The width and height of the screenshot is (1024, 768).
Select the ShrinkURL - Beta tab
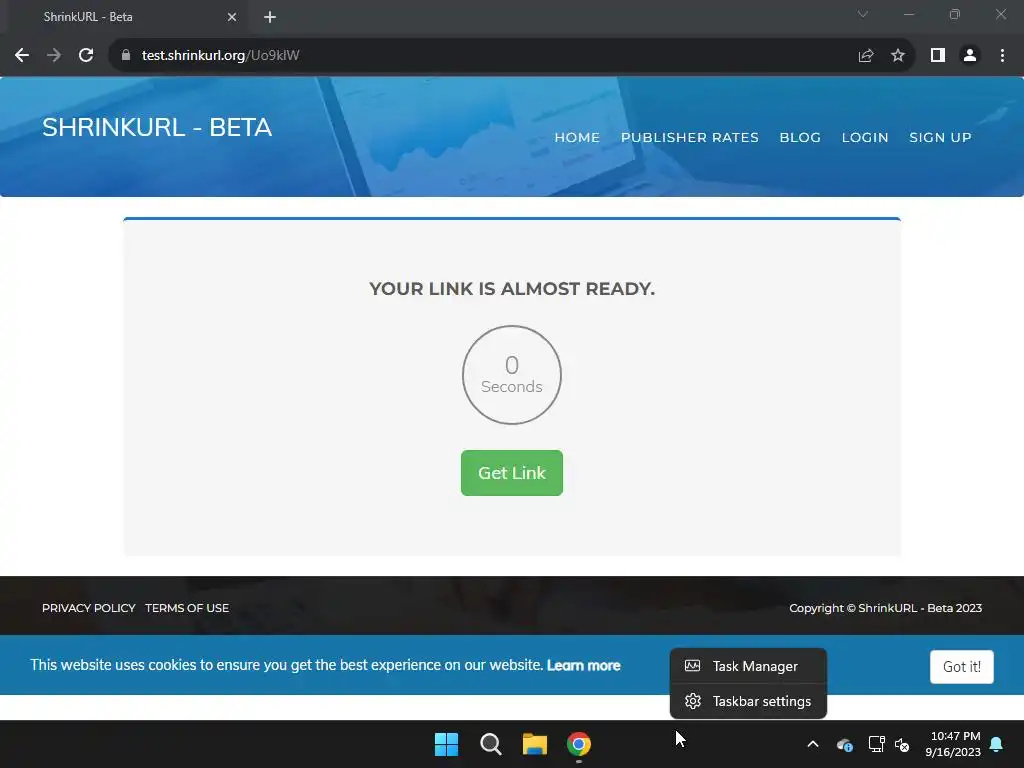[129, 17]
